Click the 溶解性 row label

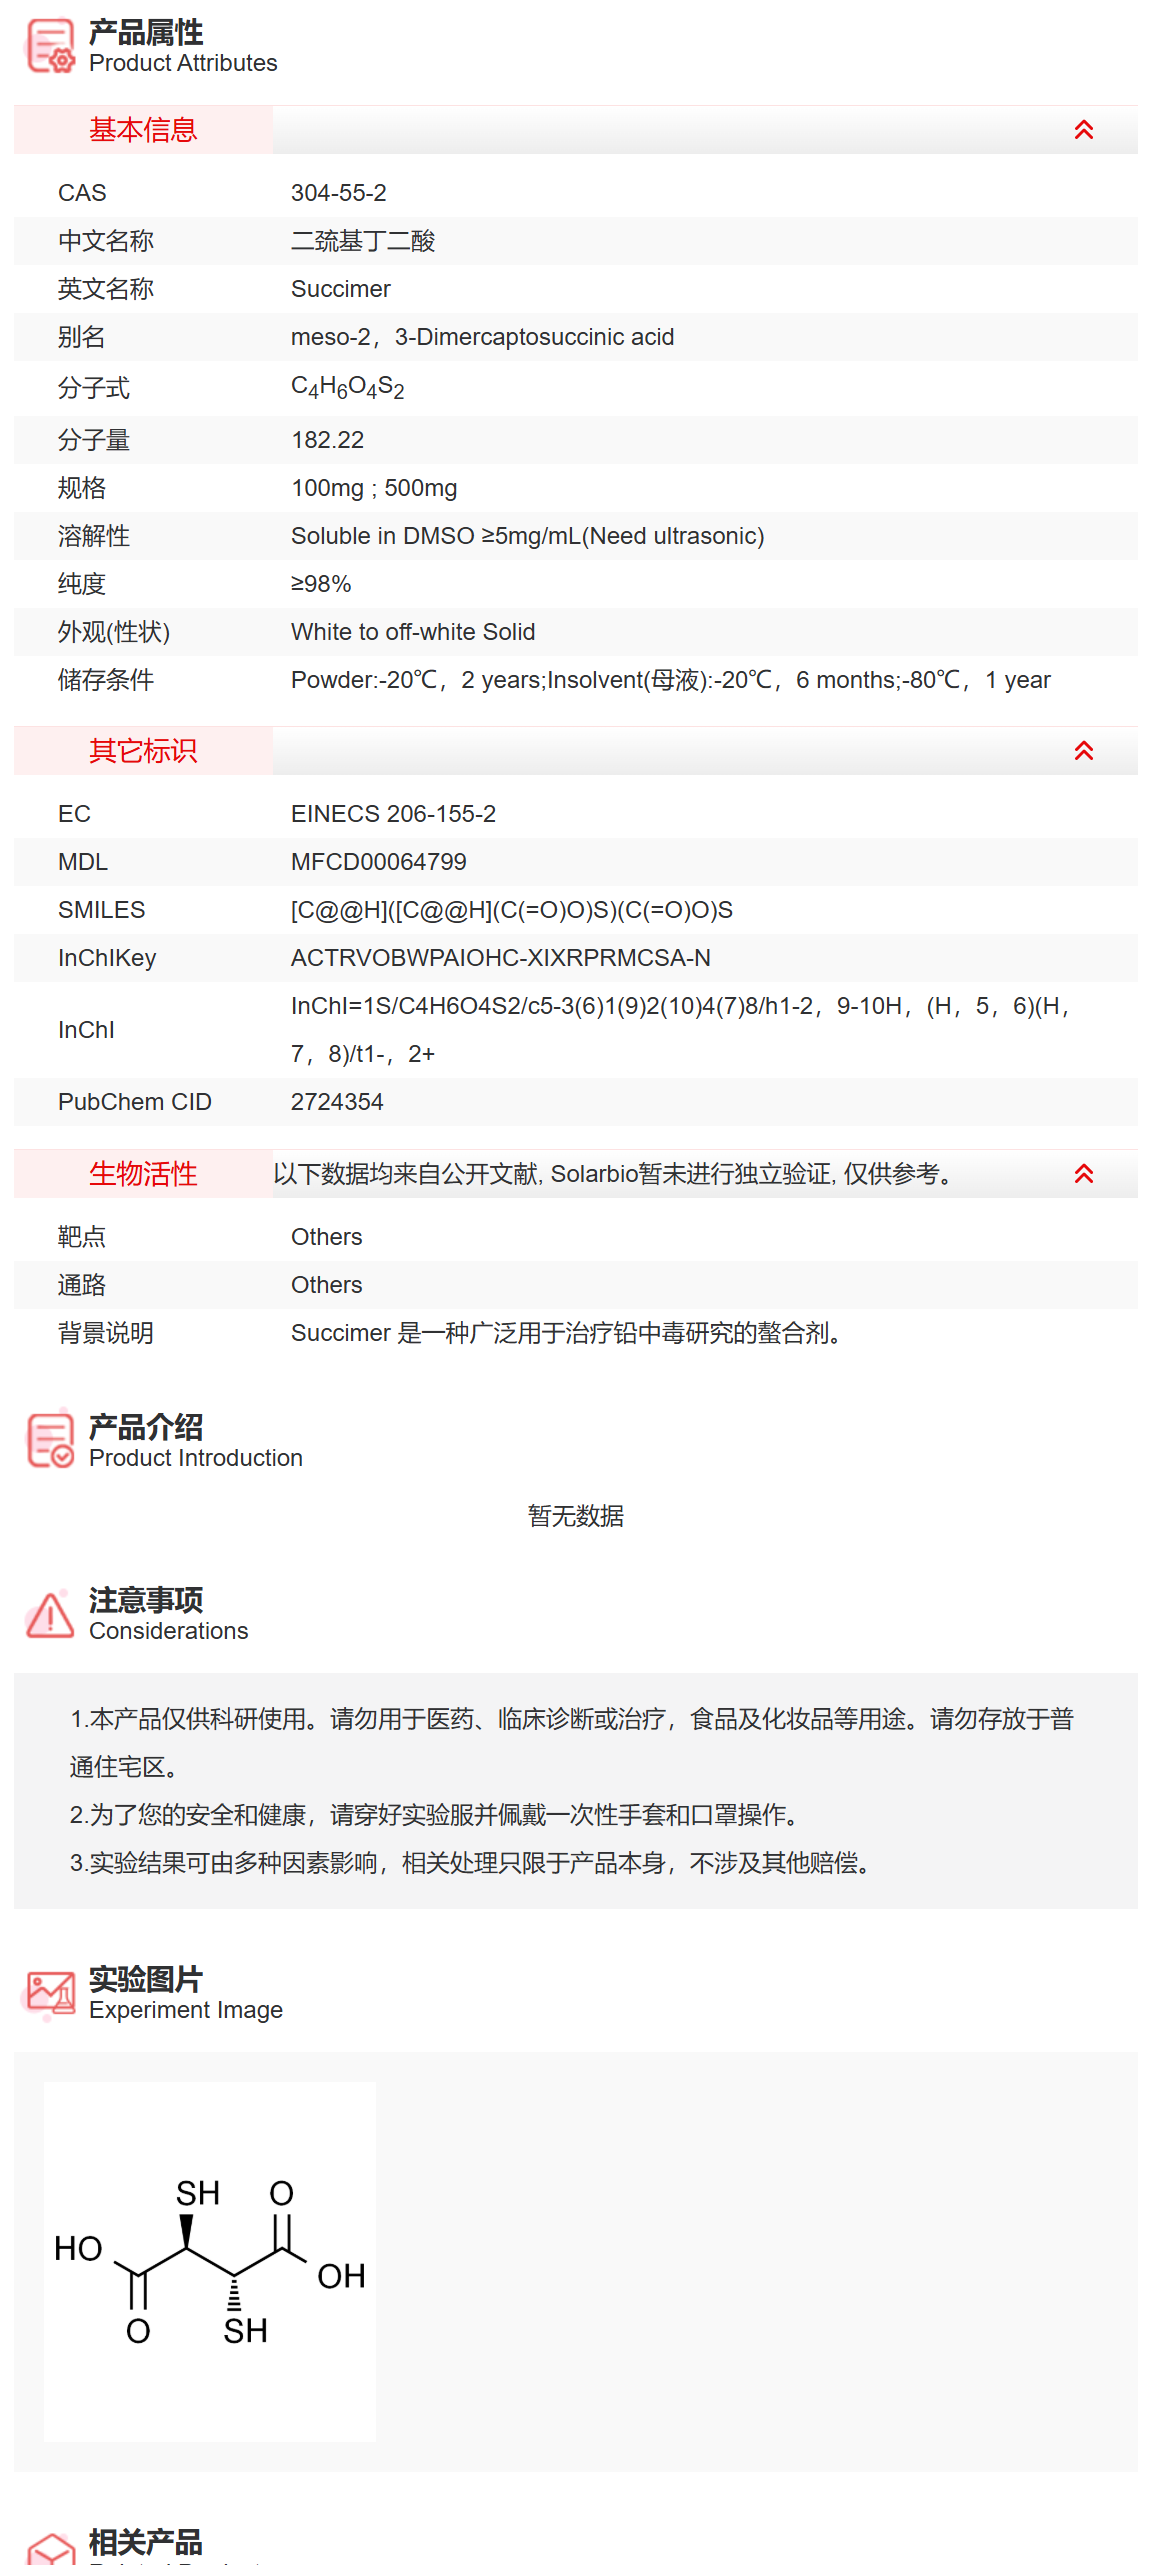[94, 536]
